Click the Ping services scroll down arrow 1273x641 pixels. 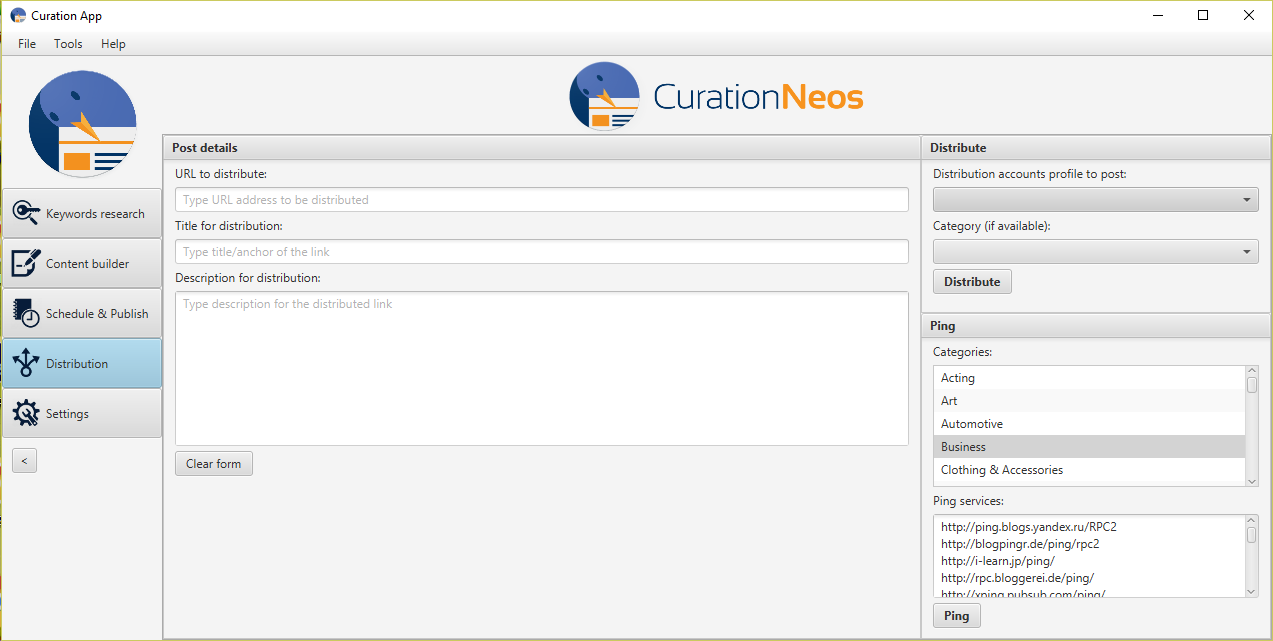coord(1252,591)
